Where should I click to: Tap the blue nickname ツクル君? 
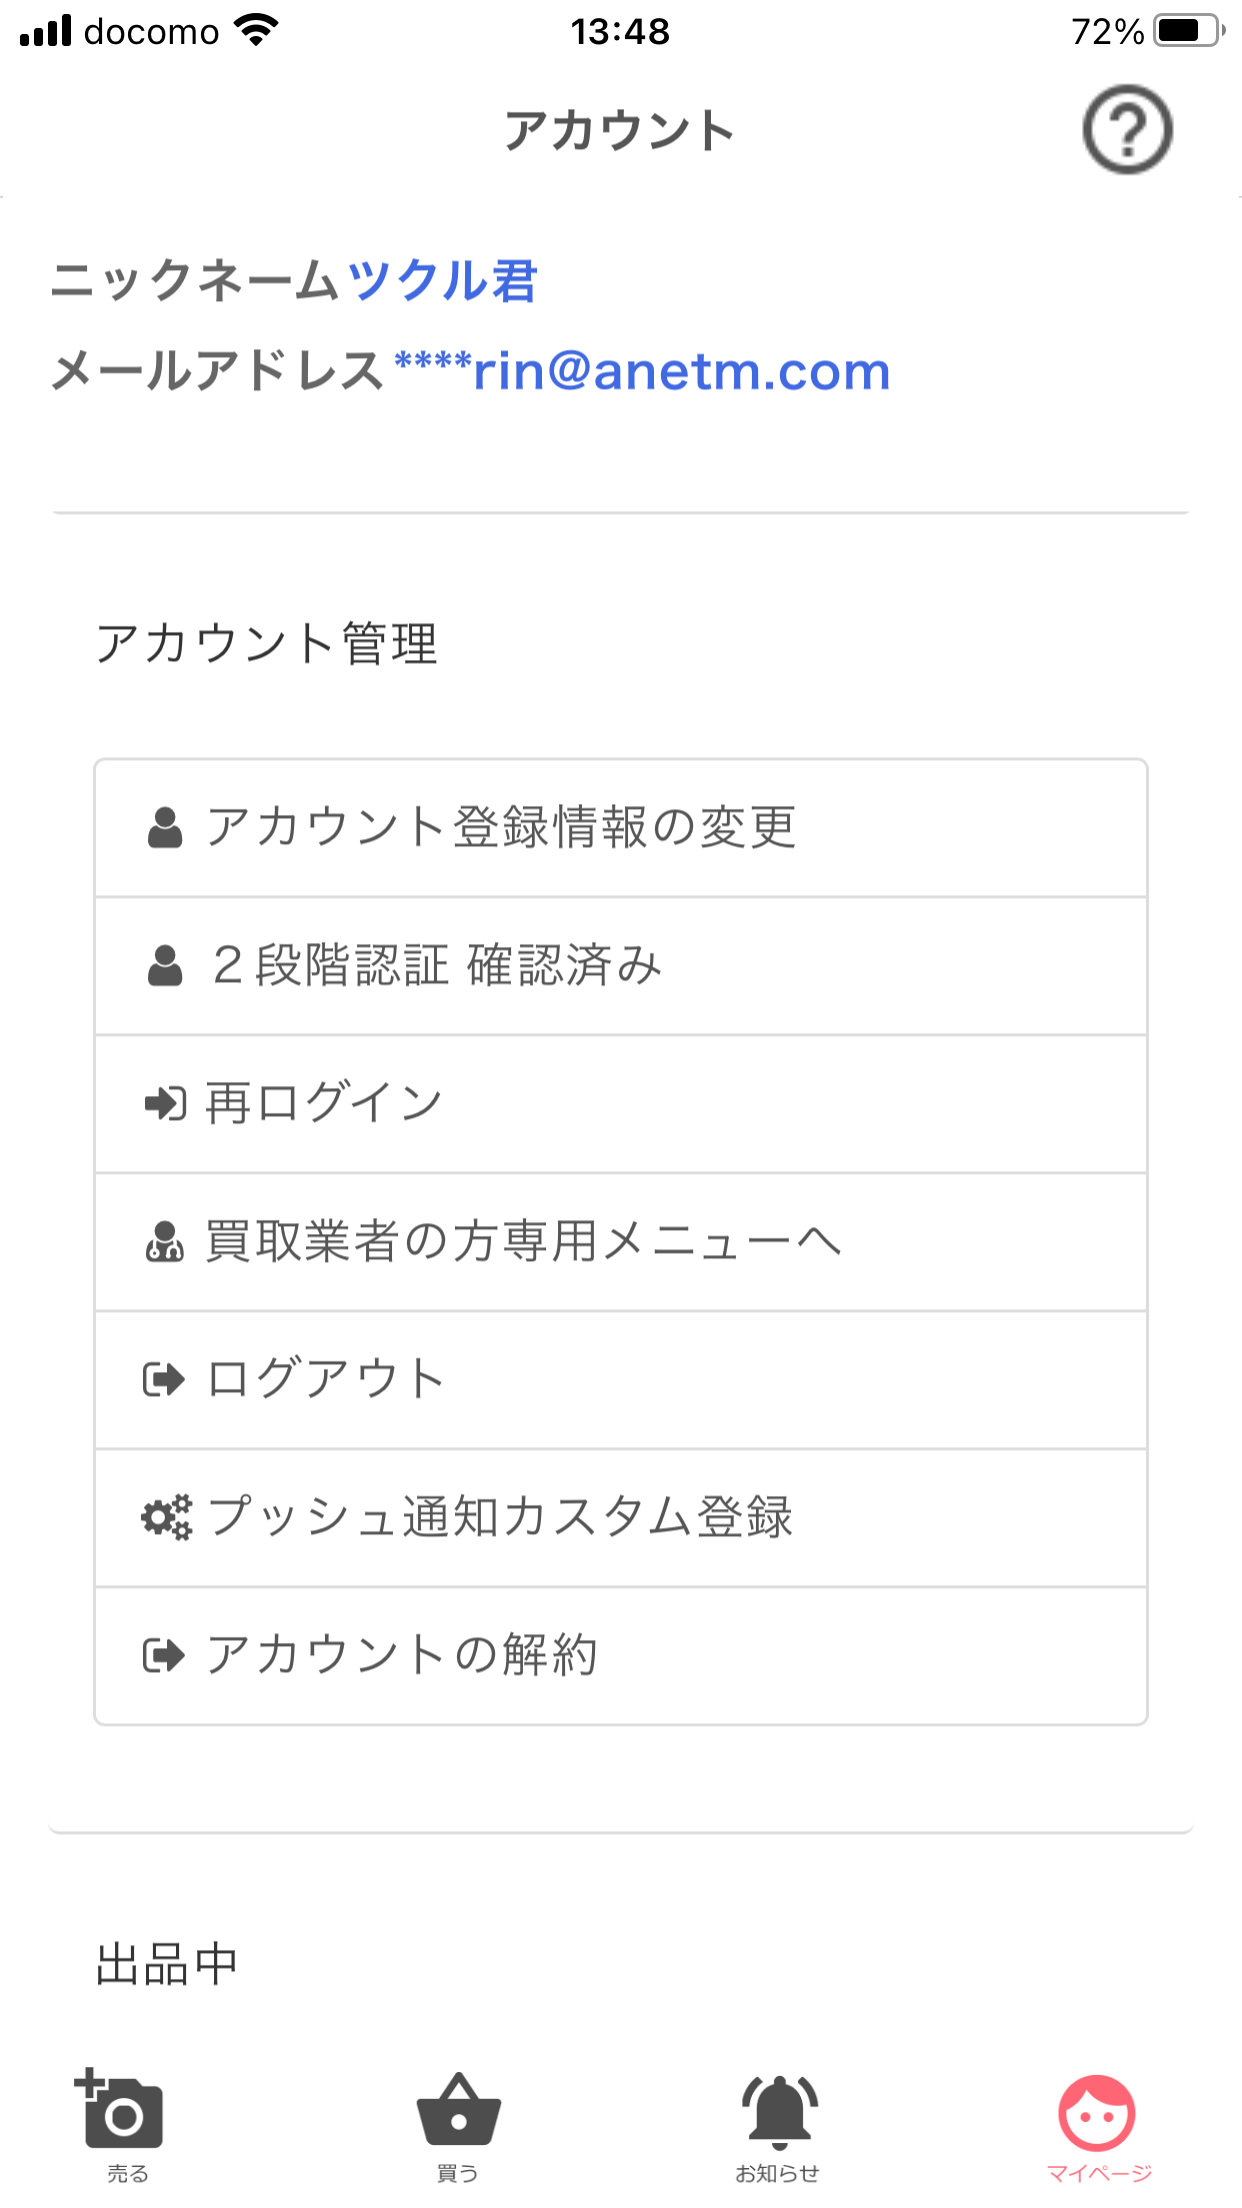click(x=442, y=280)
